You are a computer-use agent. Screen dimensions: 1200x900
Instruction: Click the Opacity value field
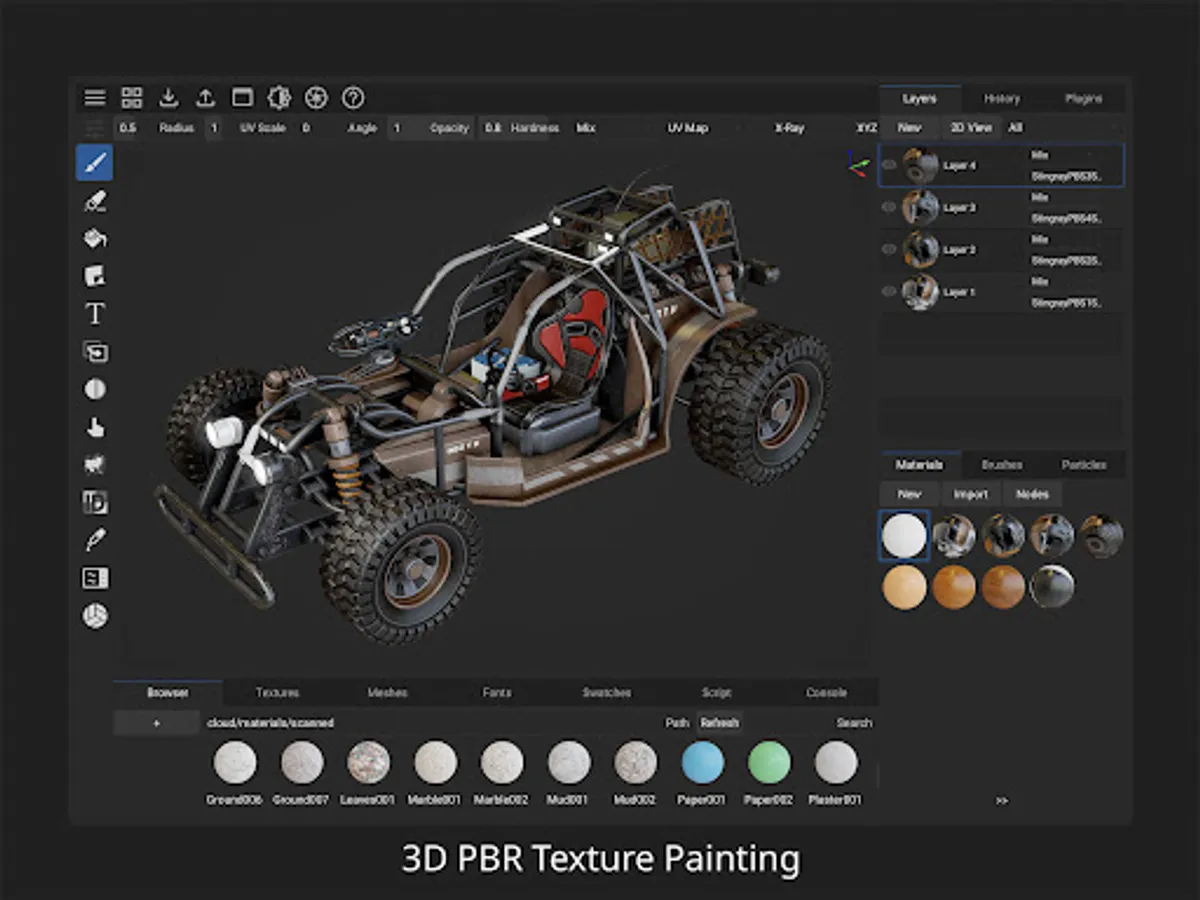493,128
